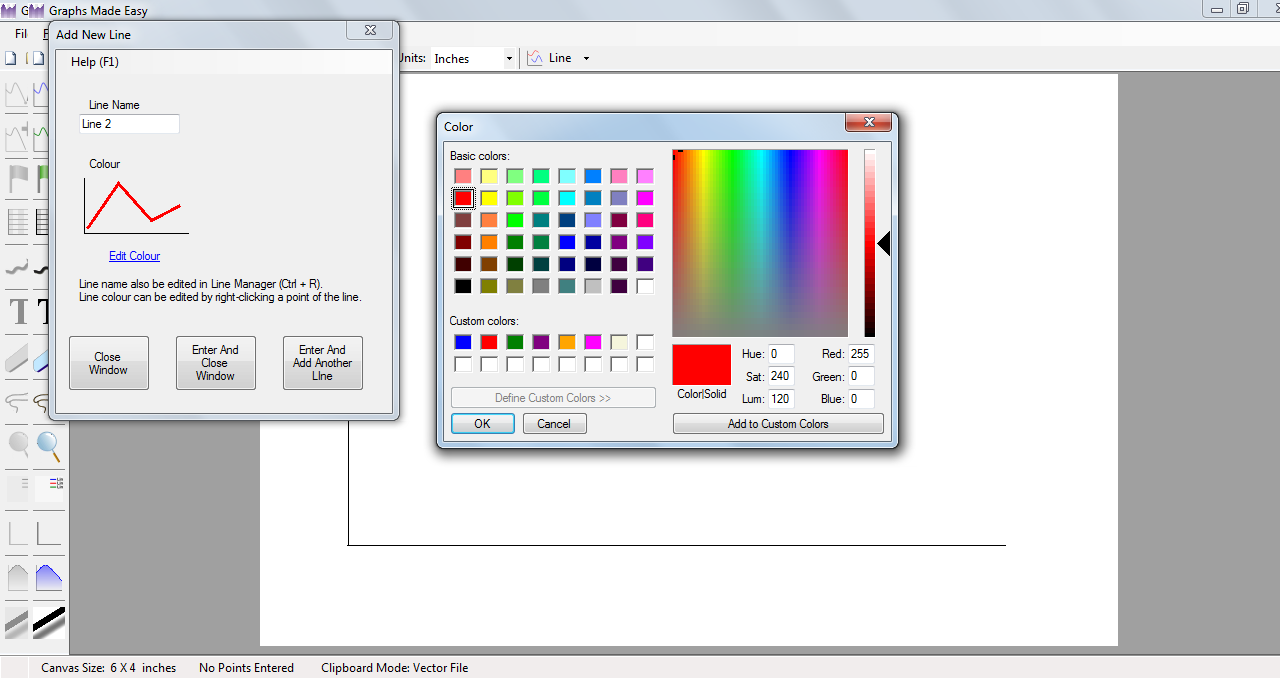The width and height of the screenshot is (1280, 679).
Task: Pick the blue swatch in Custom colors
Action: tap(463, 342)
